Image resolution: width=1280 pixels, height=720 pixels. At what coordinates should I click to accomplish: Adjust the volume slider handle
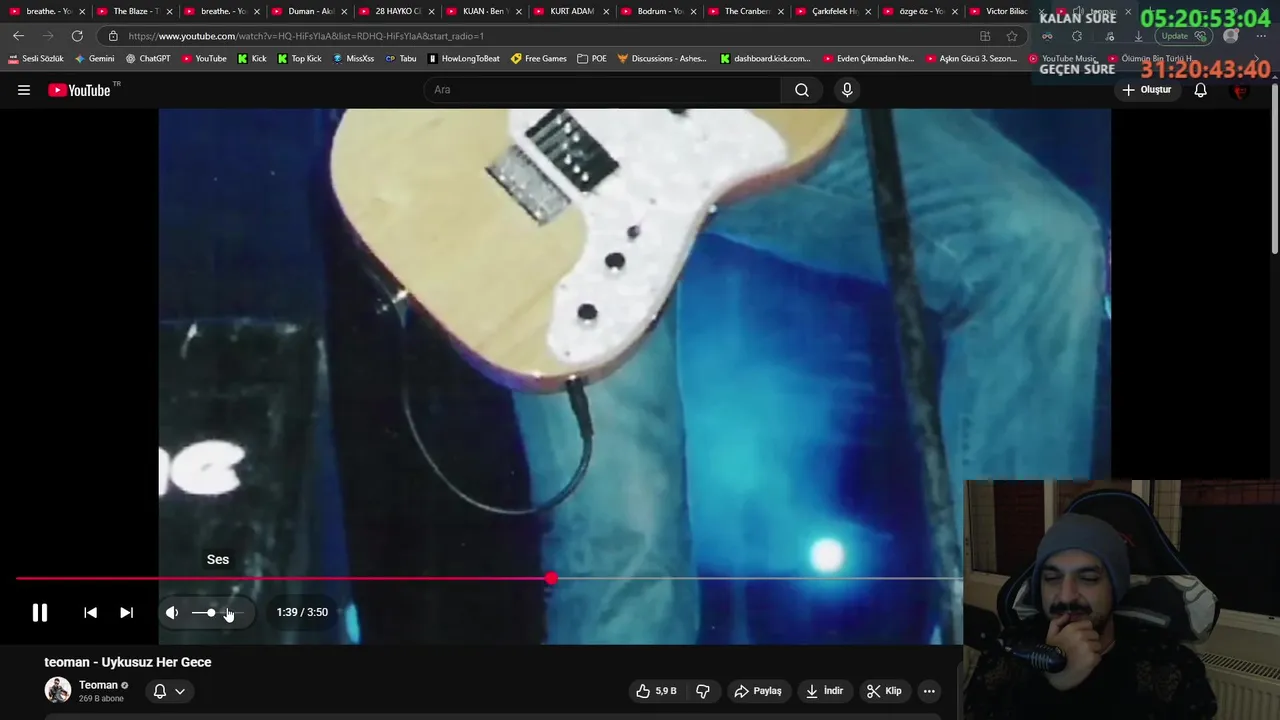click(x=211, y=612)
